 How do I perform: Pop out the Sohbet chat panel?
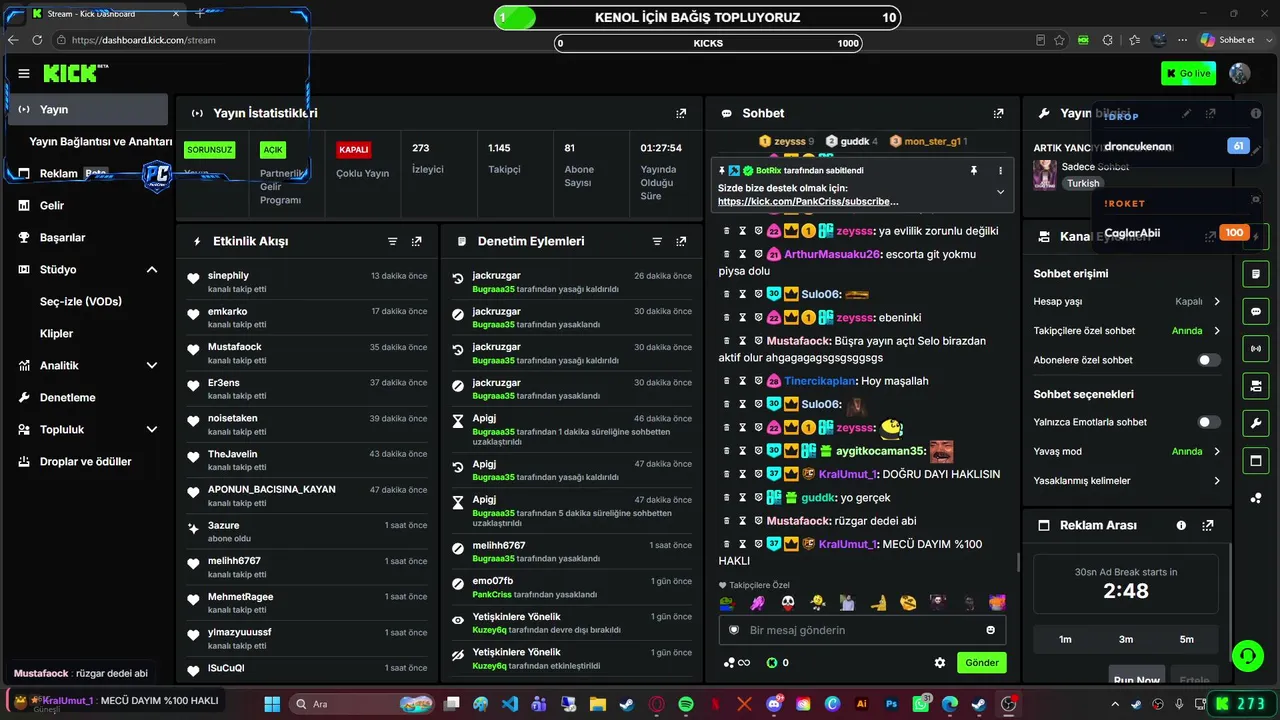[998, 113]
